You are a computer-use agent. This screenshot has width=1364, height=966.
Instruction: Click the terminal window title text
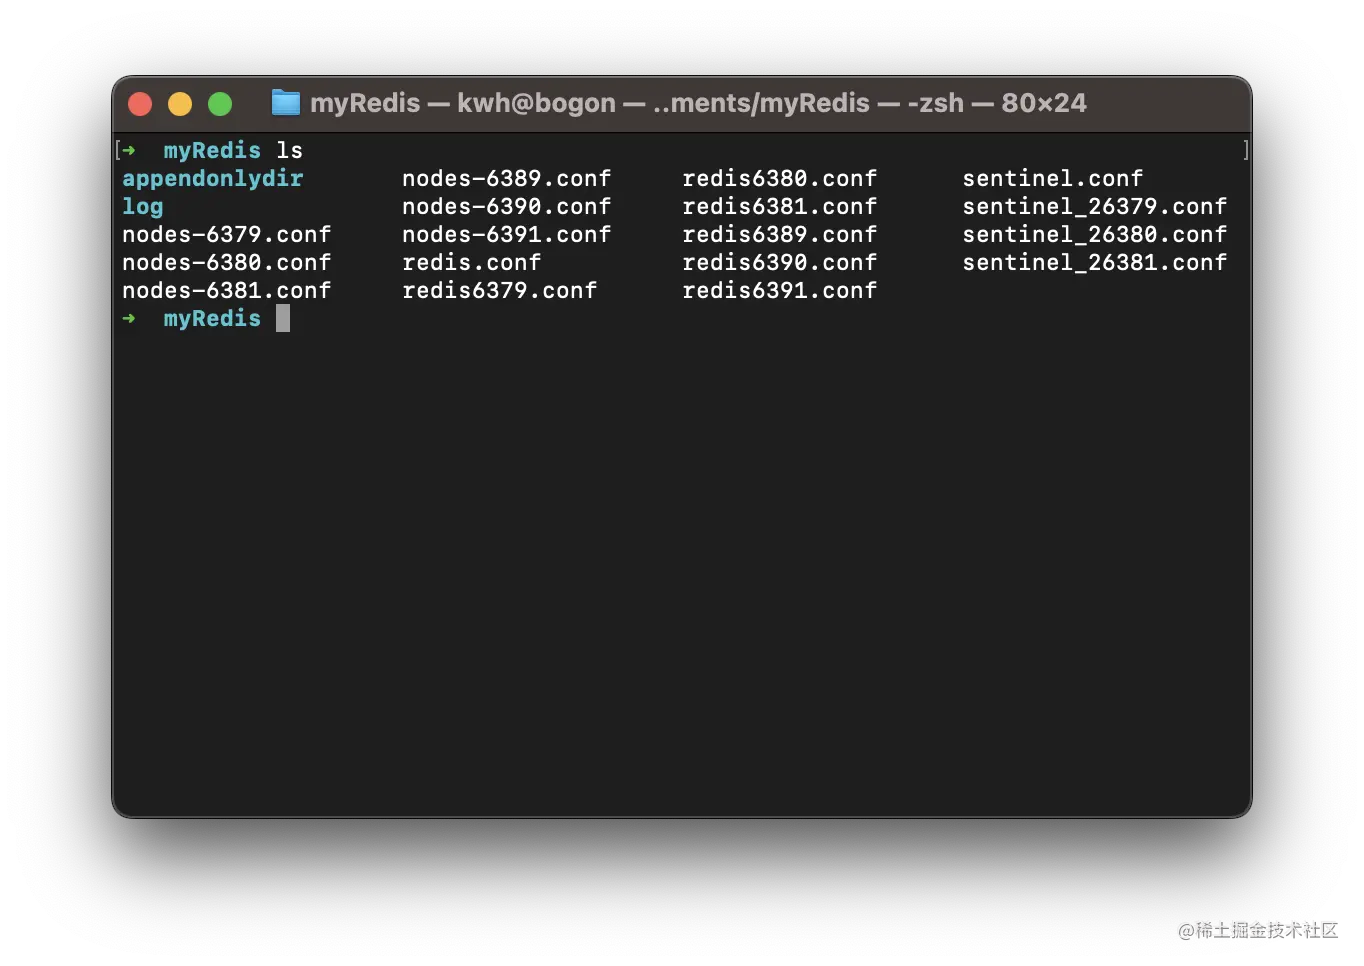pos(697,103)
